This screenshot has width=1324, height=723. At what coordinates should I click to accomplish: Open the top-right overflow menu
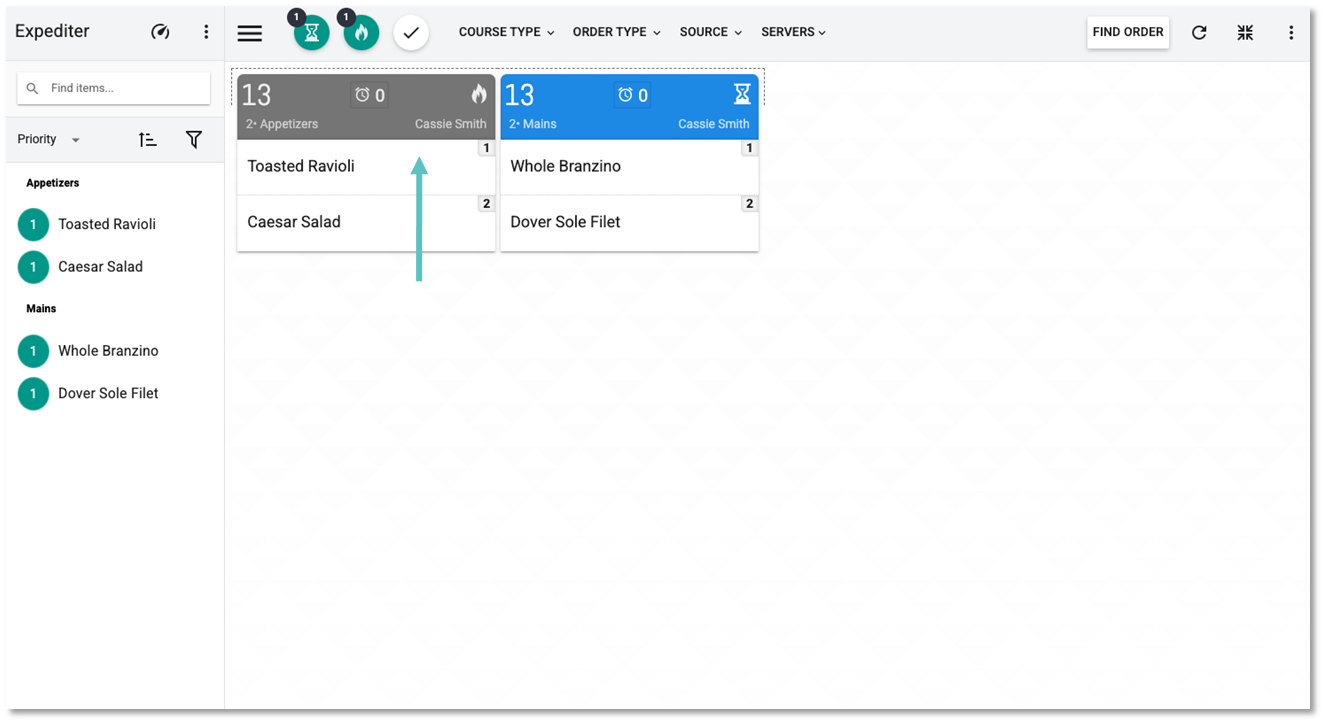pos(1291,33)
